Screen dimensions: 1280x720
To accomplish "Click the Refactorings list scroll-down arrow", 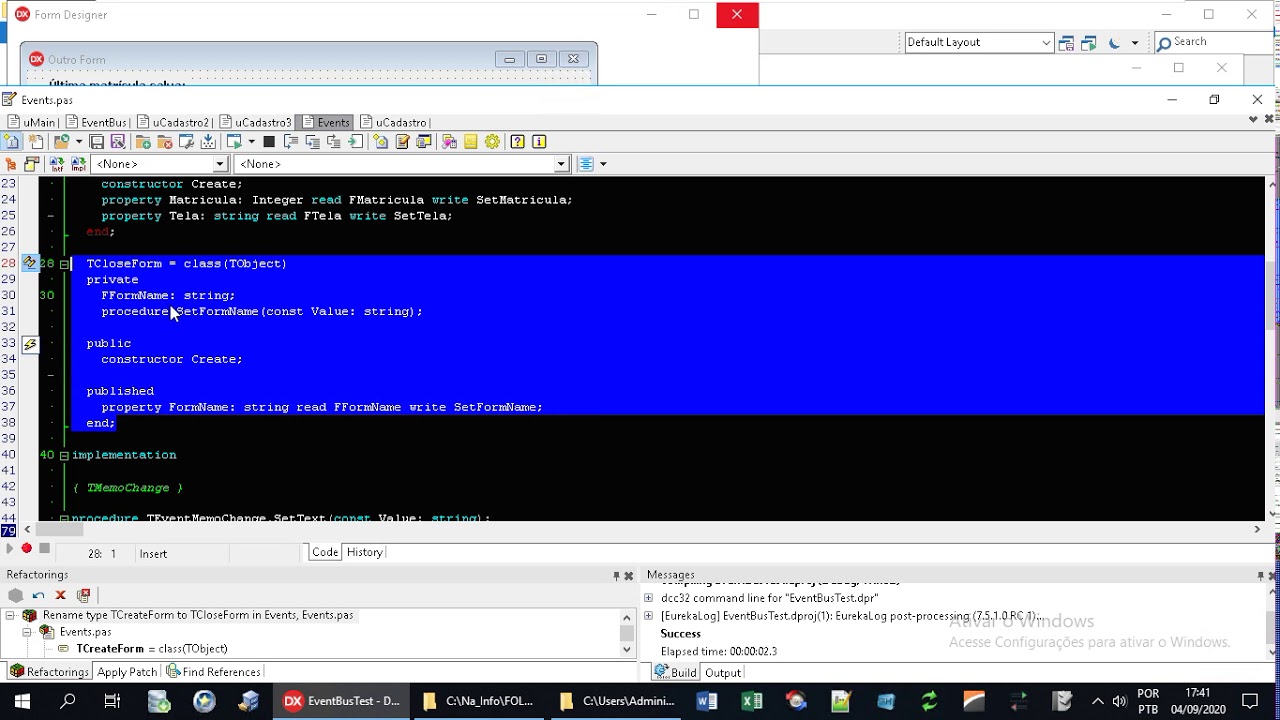I will [x=627, y=650].
